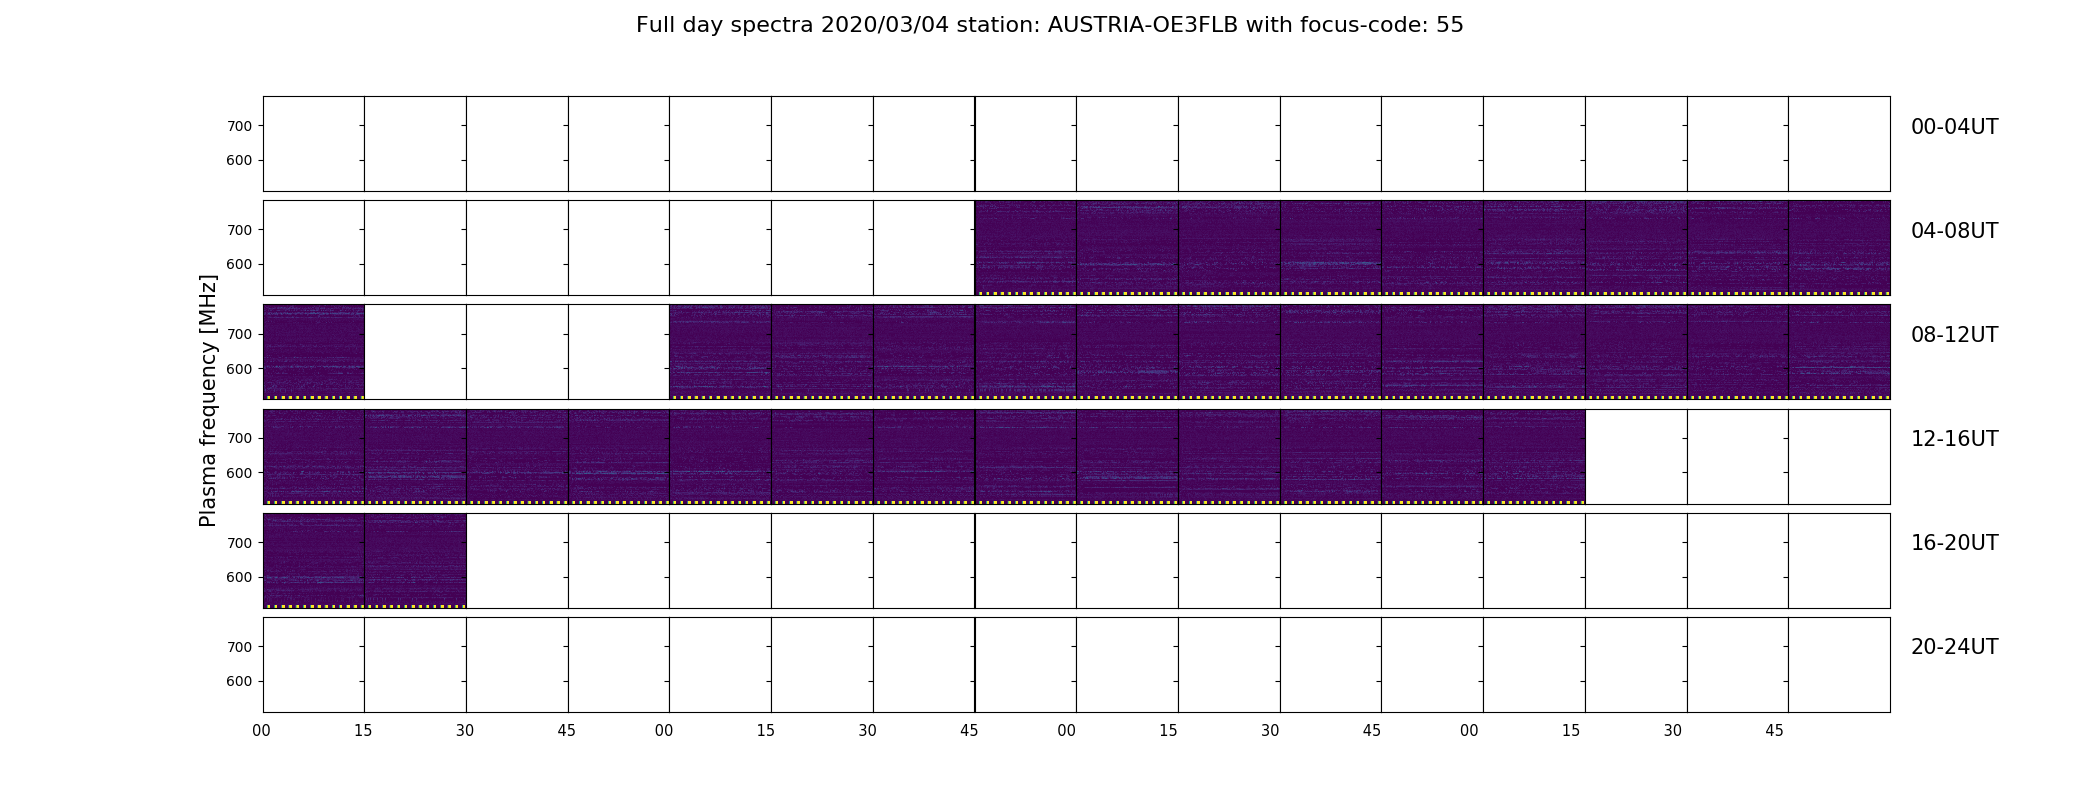Select the '16-20UT' row label

click(1954, 543)
